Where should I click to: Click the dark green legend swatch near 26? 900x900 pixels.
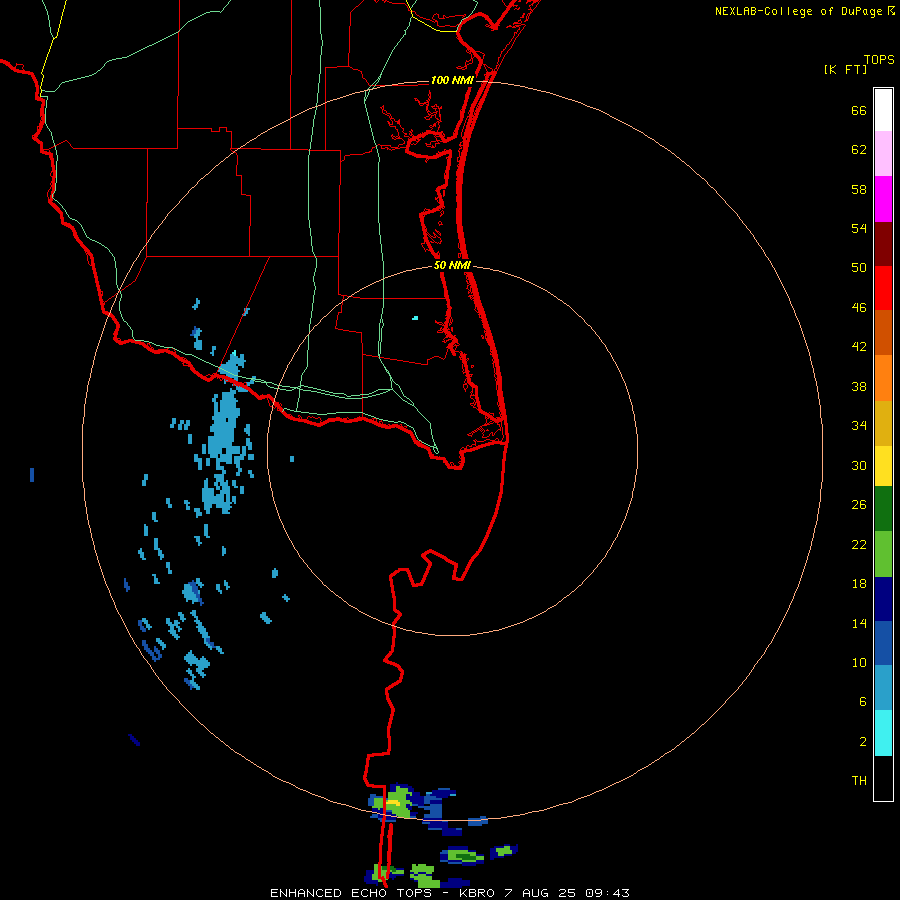tap(883, 509)
